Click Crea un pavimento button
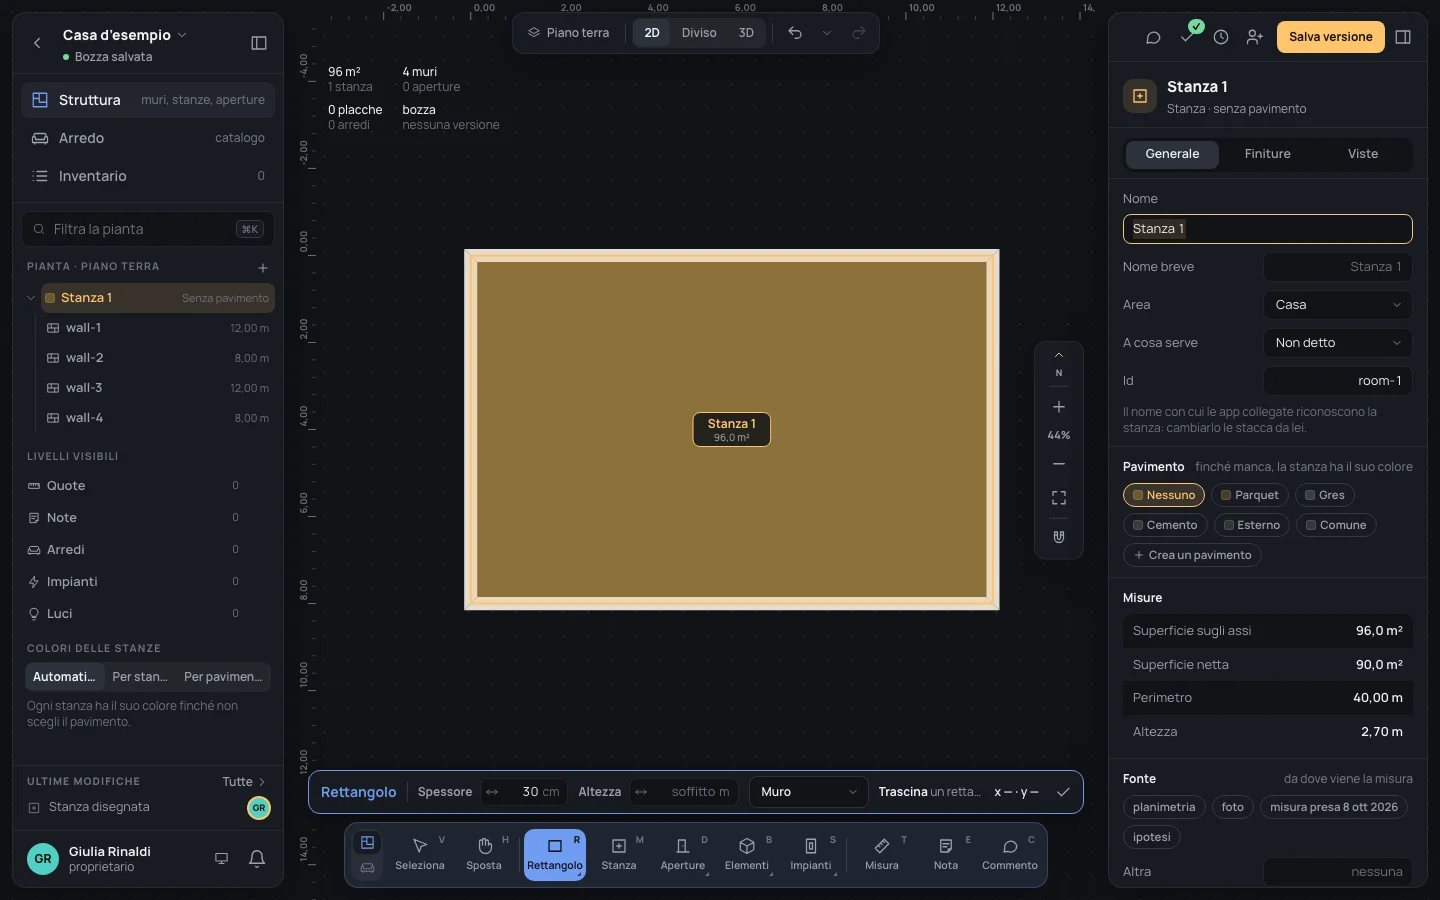The height and width of the screenshot is (900, 1440). pyautogui.click(x=1192, y=555)
